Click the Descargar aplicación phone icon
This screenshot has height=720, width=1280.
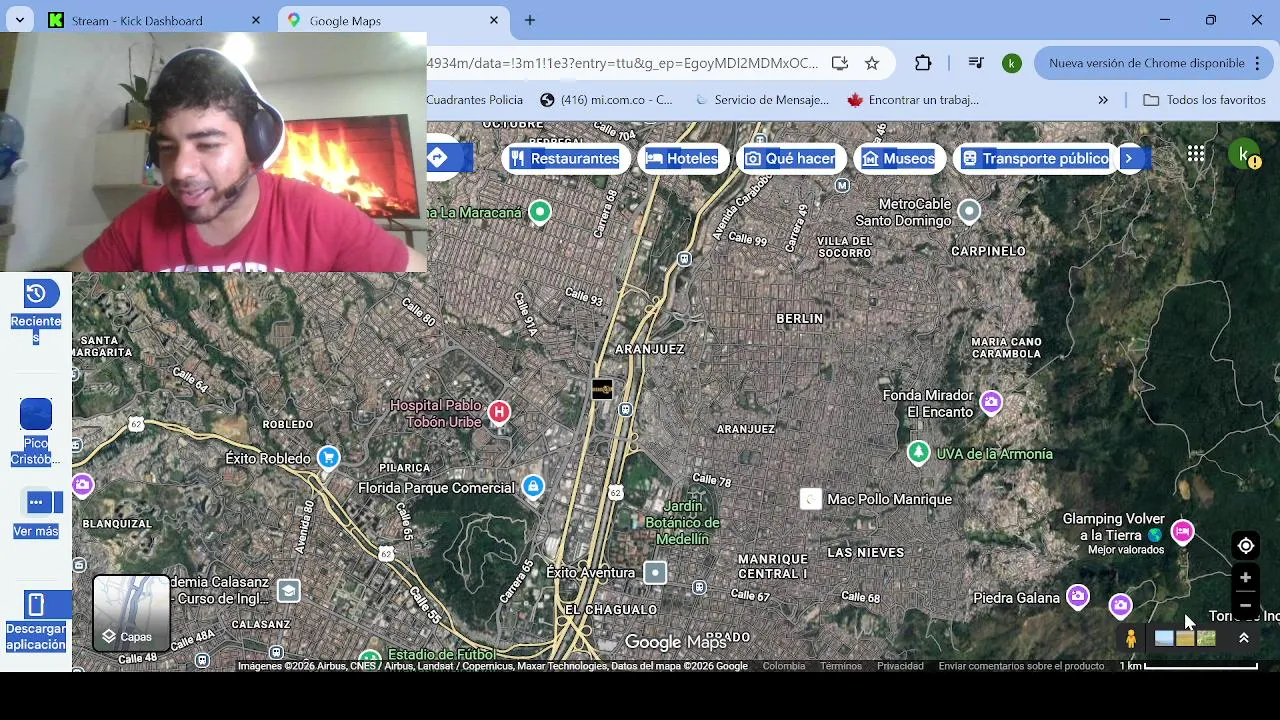coord(36,604)
